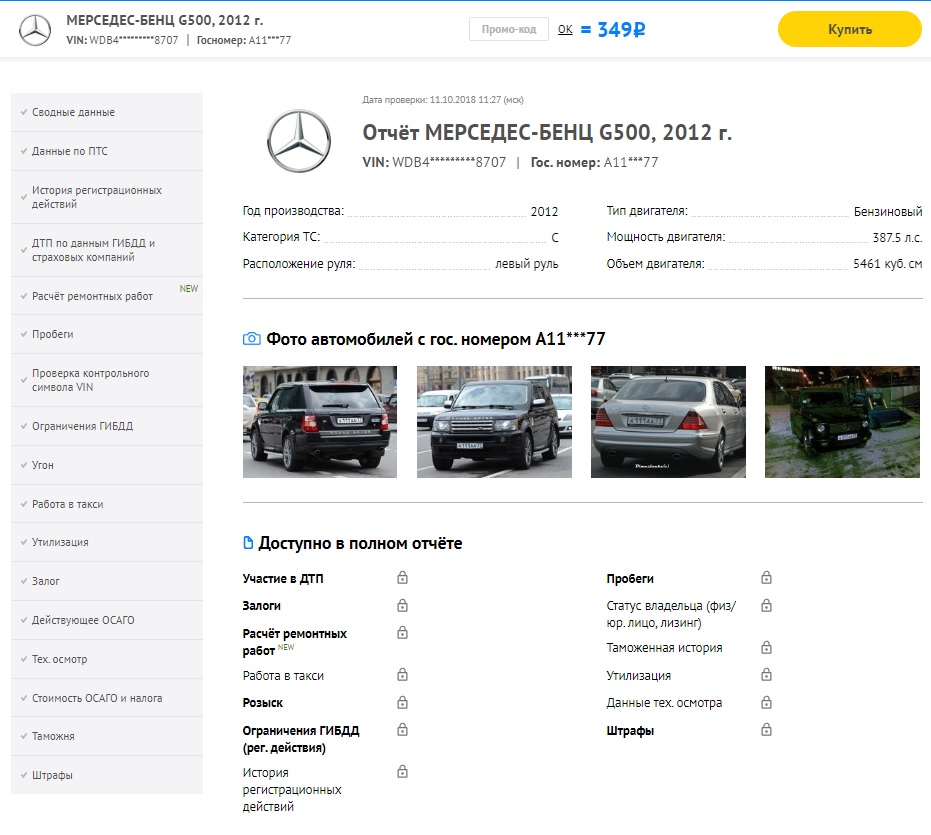The width and height of the screenshot is (931, 835).
Task: Open photo of black Range Rover rear view
Action: [x=320, y=422]
